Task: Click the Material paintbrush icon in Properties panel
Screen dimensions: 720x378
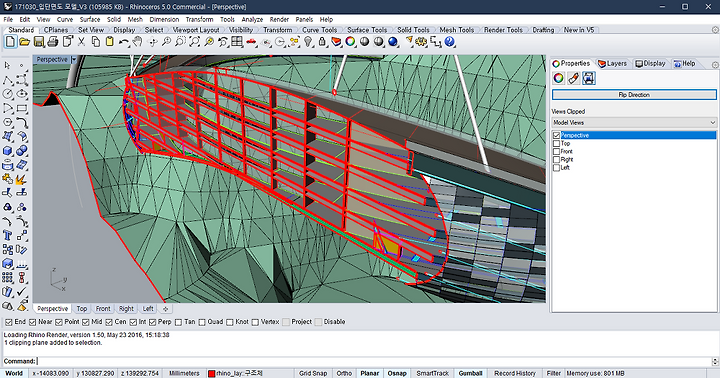Action: tap(574, 78)
